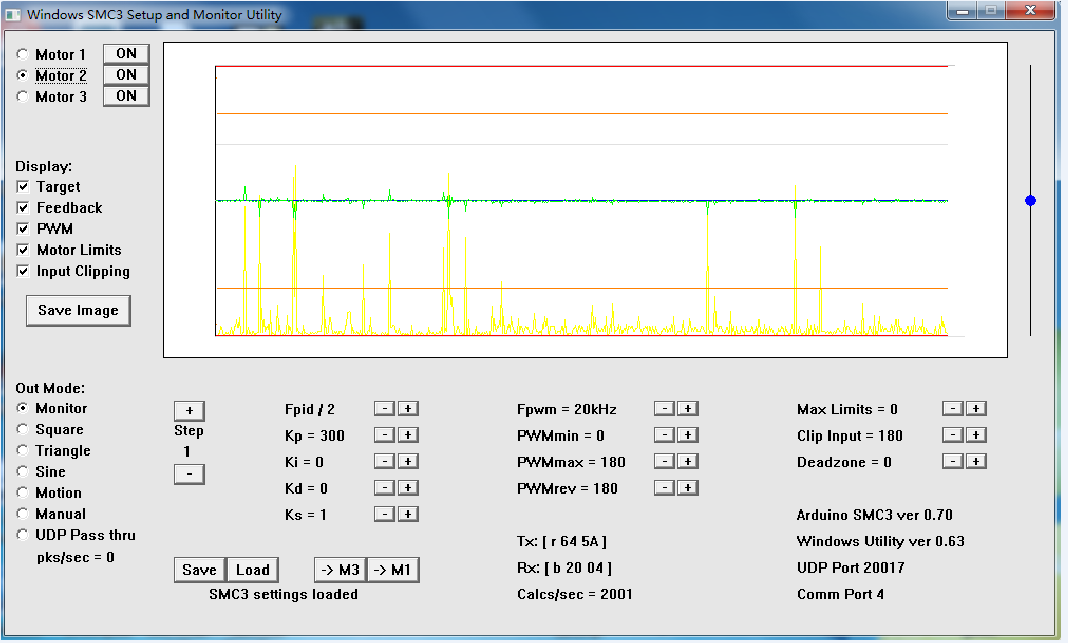Disable the Feedback display checkbox
The image size is (1068, 643).
tap(23, 208)
